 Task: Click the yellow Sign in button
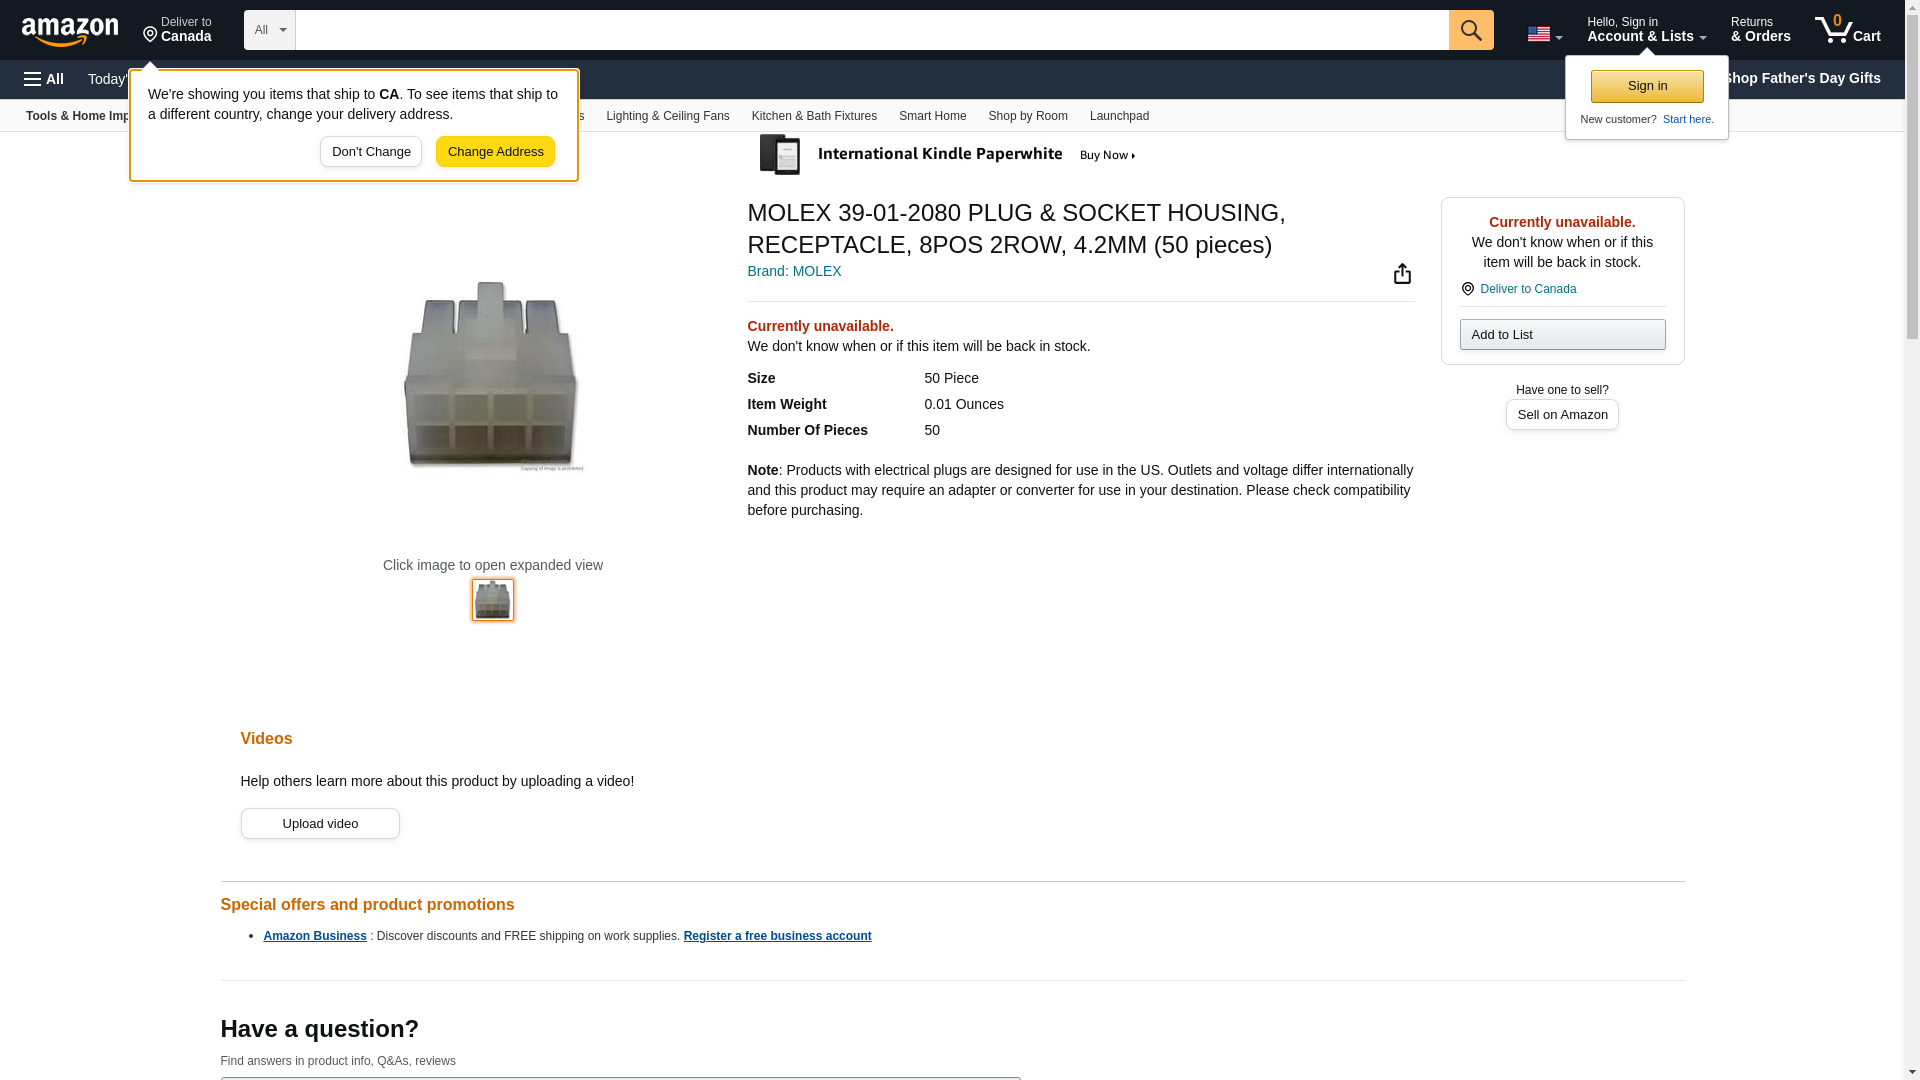click(1646, 86)
